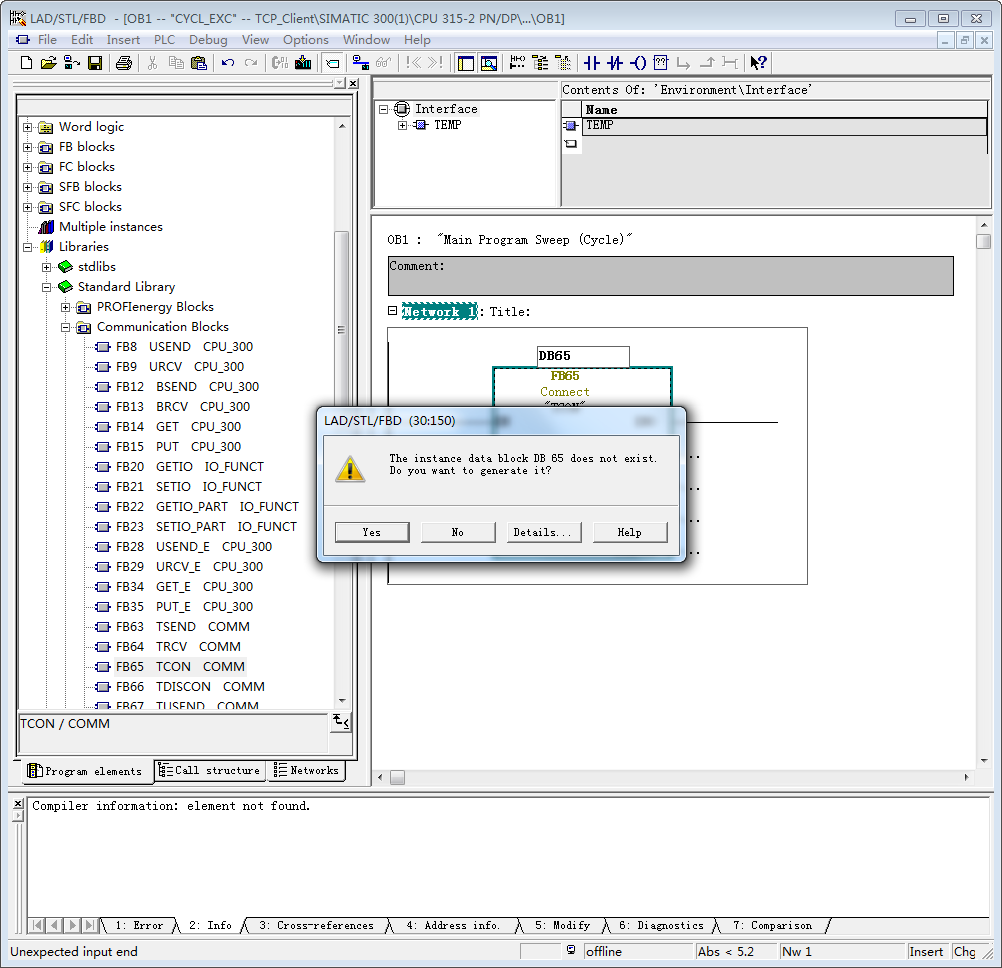Click Yes to generate DB 65
This screenshot has height=968, width=1002.
pyautogui.click(x=372, y=532)
